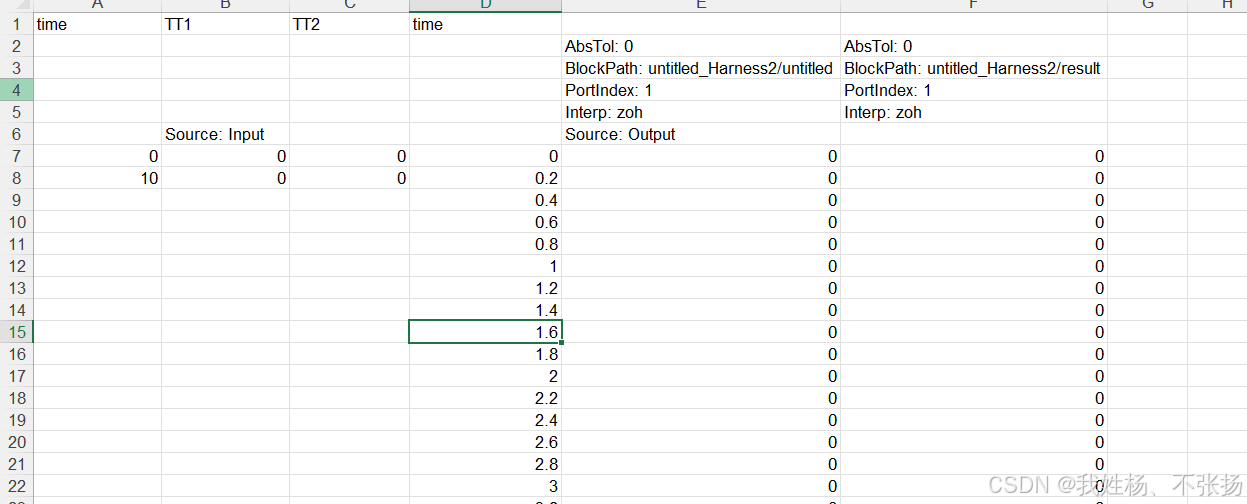The image size is (1247, 504).
Task: Click active cell D15 with 1.6
Action: (x=485, y=332)
